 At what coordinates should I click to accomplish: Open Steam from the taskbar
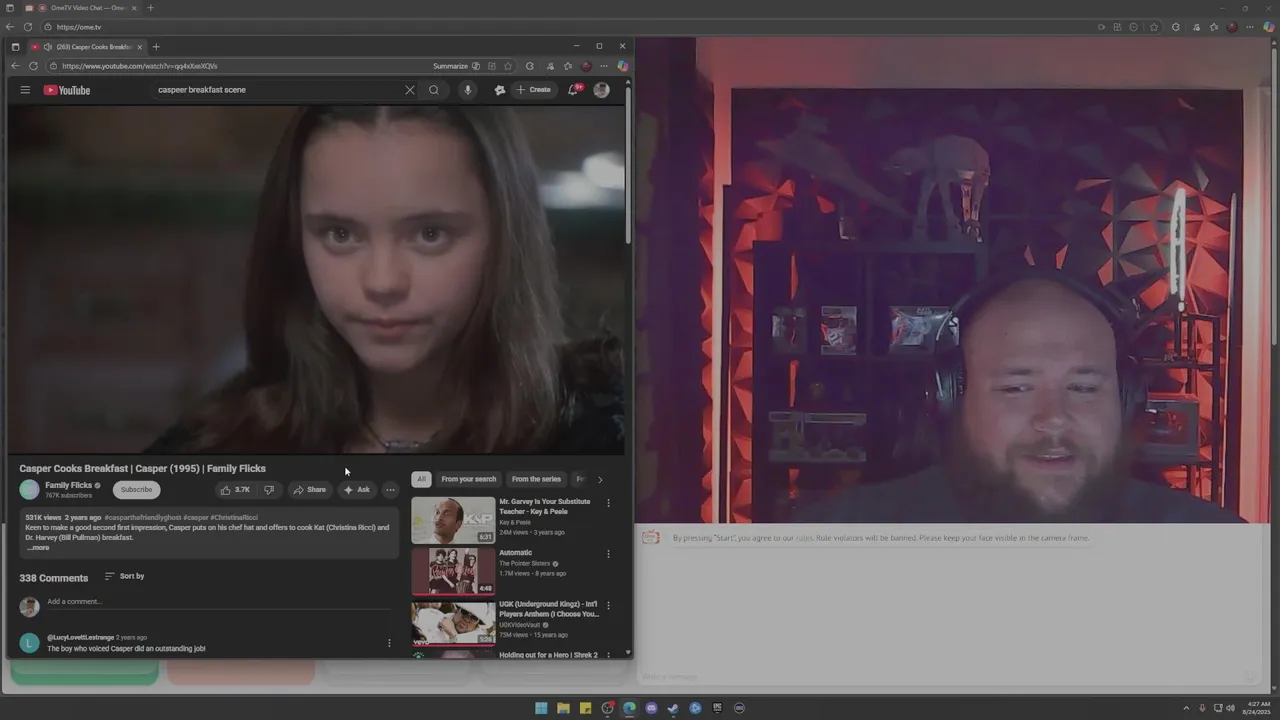click(x=673, y=708)
